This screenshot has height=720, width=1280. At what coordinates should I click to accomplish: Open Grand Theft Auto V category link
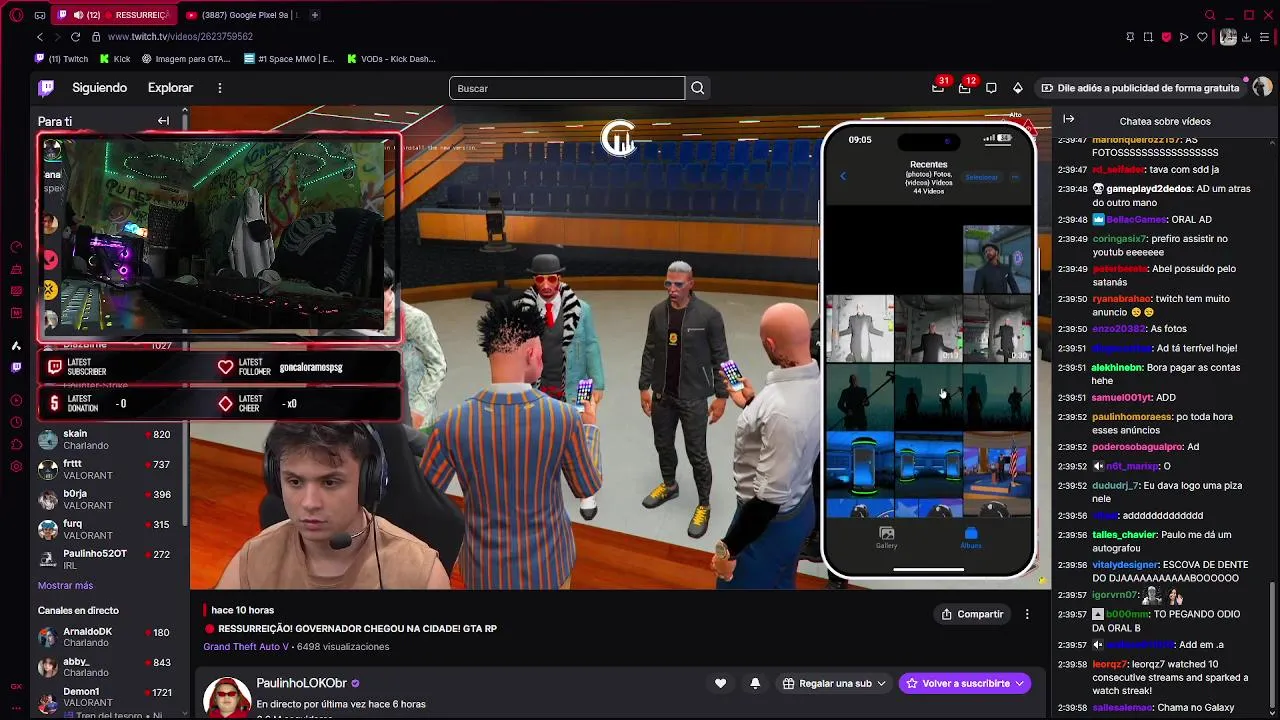pyautogui.click(x=246, y=647)
